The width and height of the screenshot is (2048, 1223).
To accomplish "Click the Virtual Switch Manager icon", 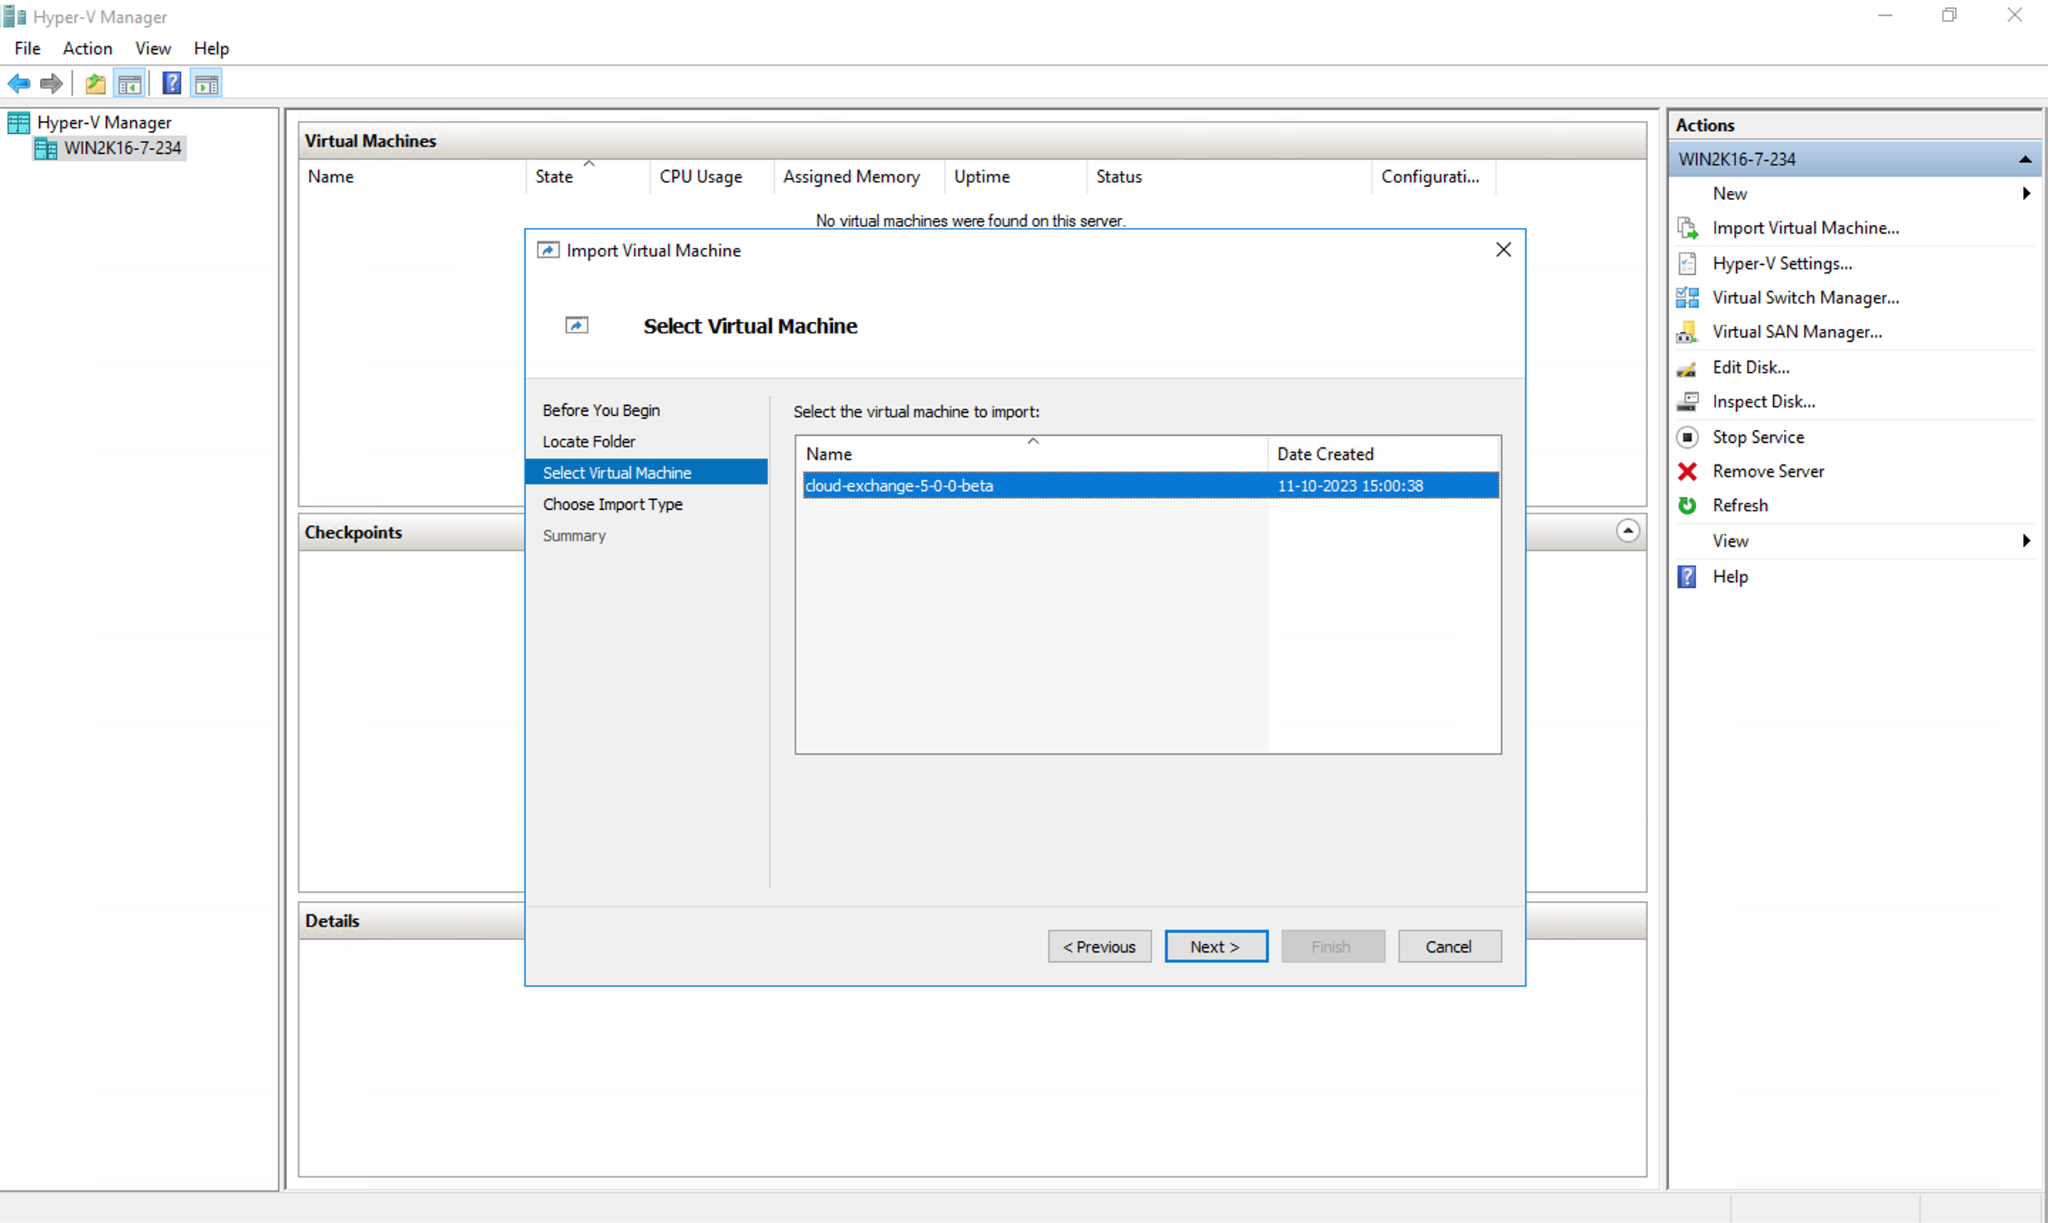I will tap(1688, 297).
